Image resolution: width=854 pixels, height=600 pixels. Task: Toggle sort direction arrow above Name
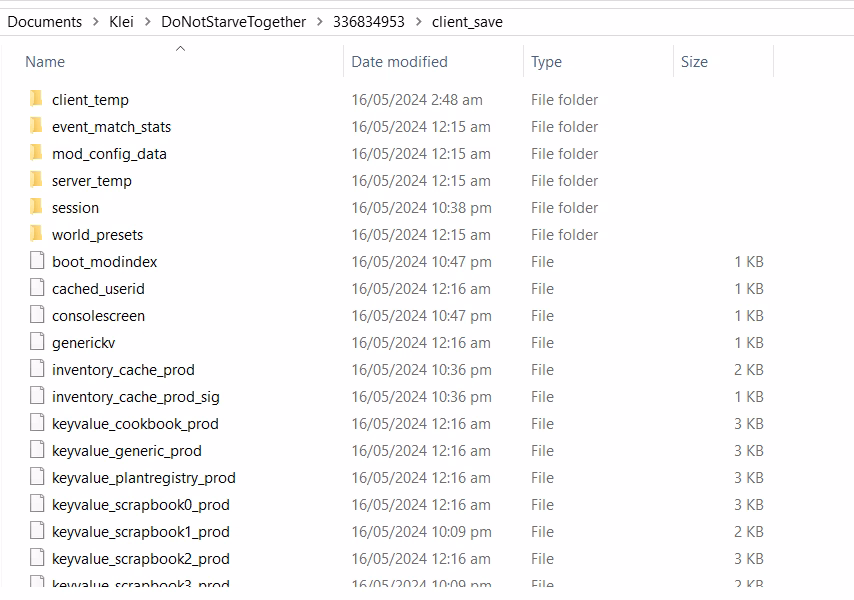pyautogui.click(x=180, y=48)
